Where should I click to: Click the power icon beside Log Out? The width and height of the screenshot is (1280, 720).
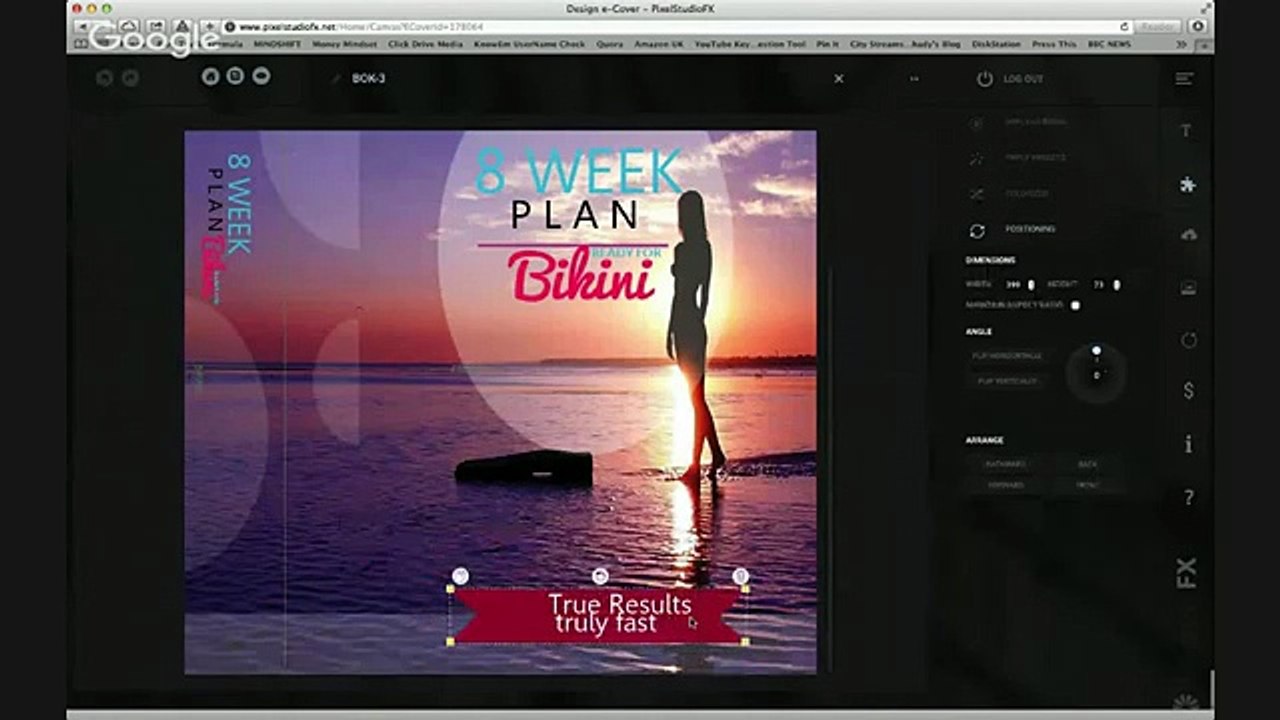click(985, 78)
